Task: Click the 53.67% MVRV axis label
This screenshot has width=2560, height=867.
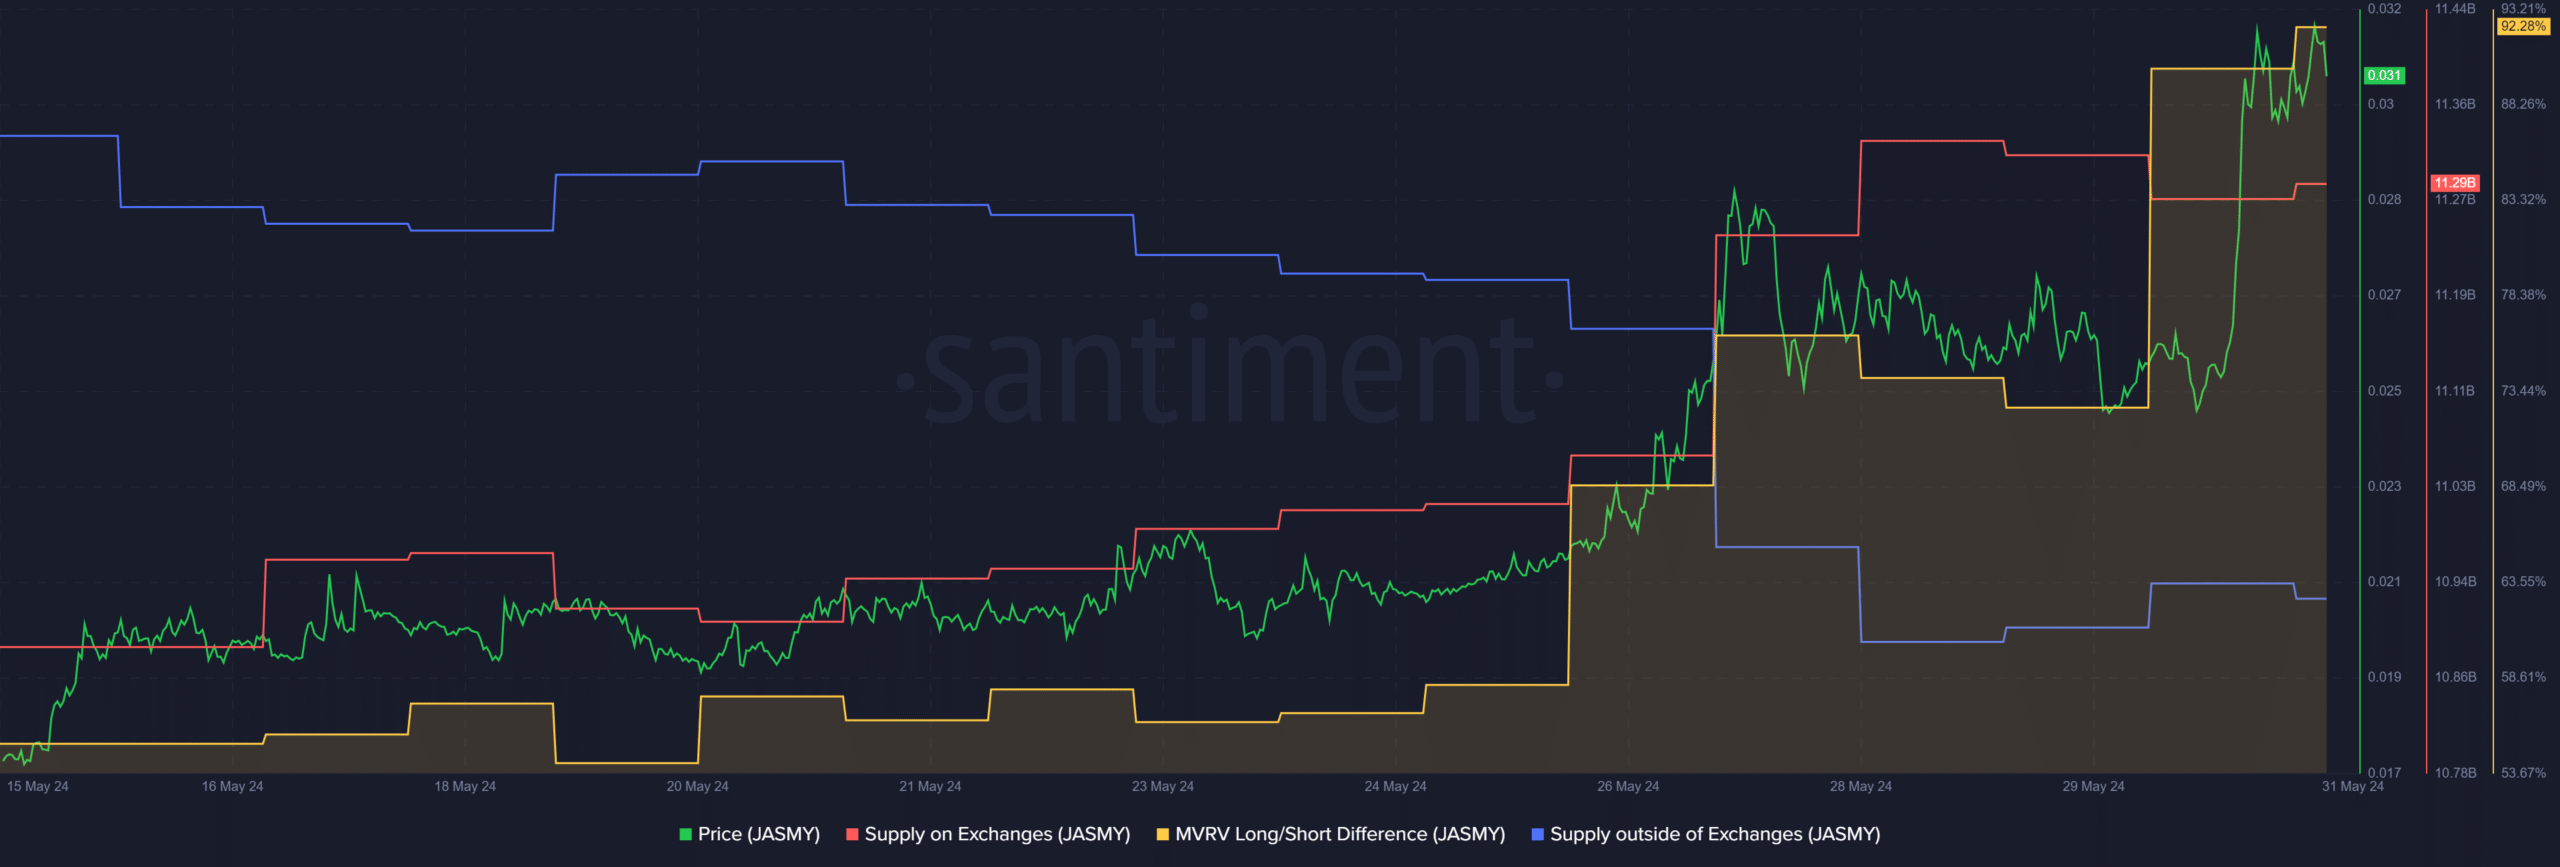Action: click(2523, 773)
